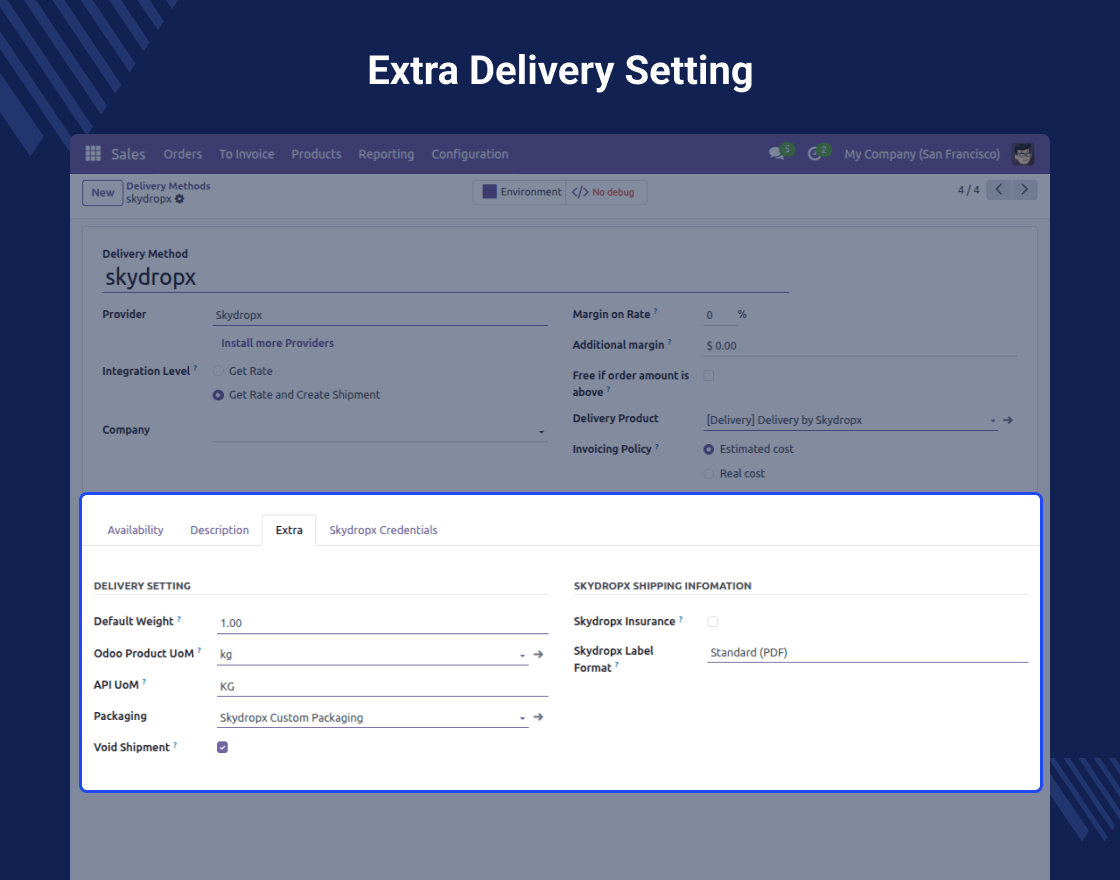Go to previous record arrow
Viewport: 1120px width, 880px height.
(x=999, y=189)
